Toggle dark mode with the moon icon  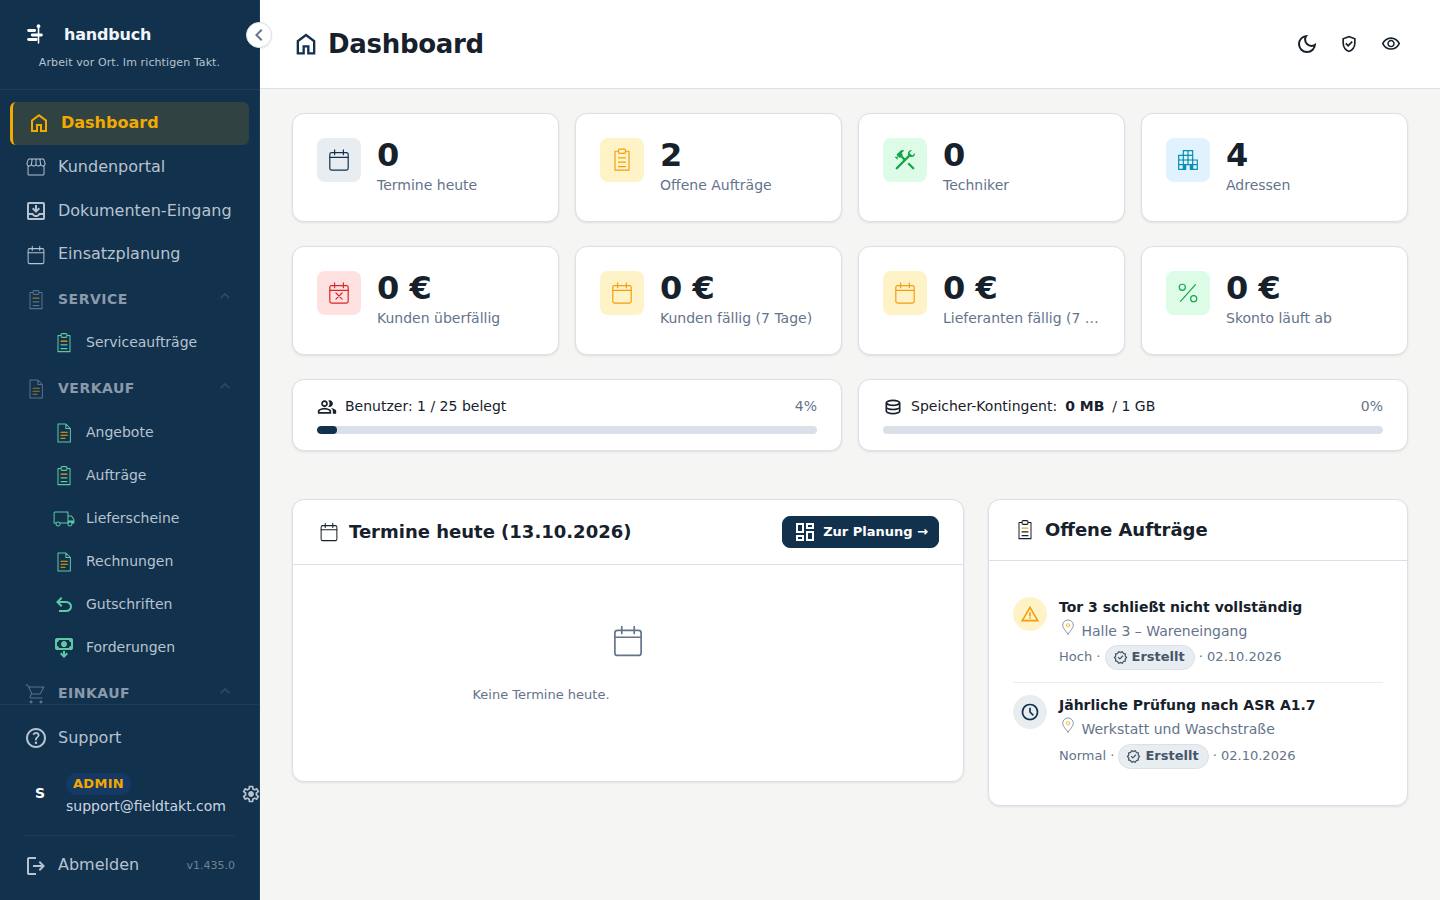(1307, 44)
